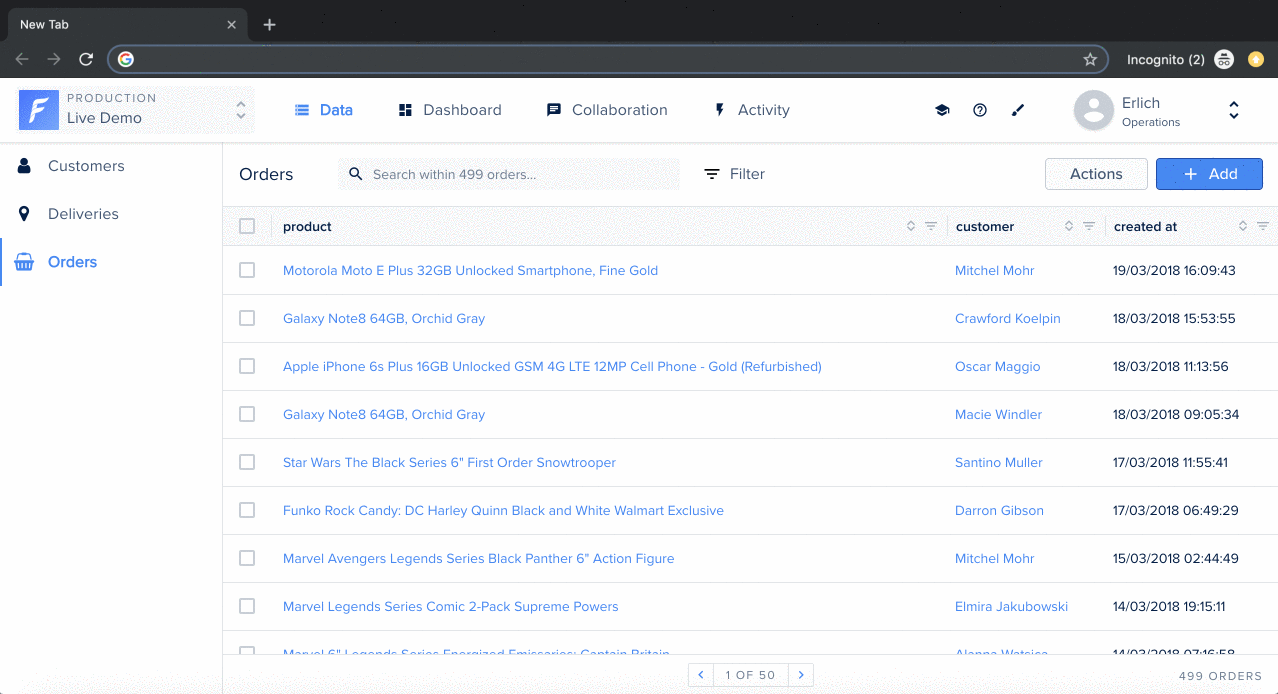Image resolution: width=1278 pixels, height=694 pixels.
Task: Click the Forest Admin logo icon
Action: pyautogui.click(x=39, y=110)
